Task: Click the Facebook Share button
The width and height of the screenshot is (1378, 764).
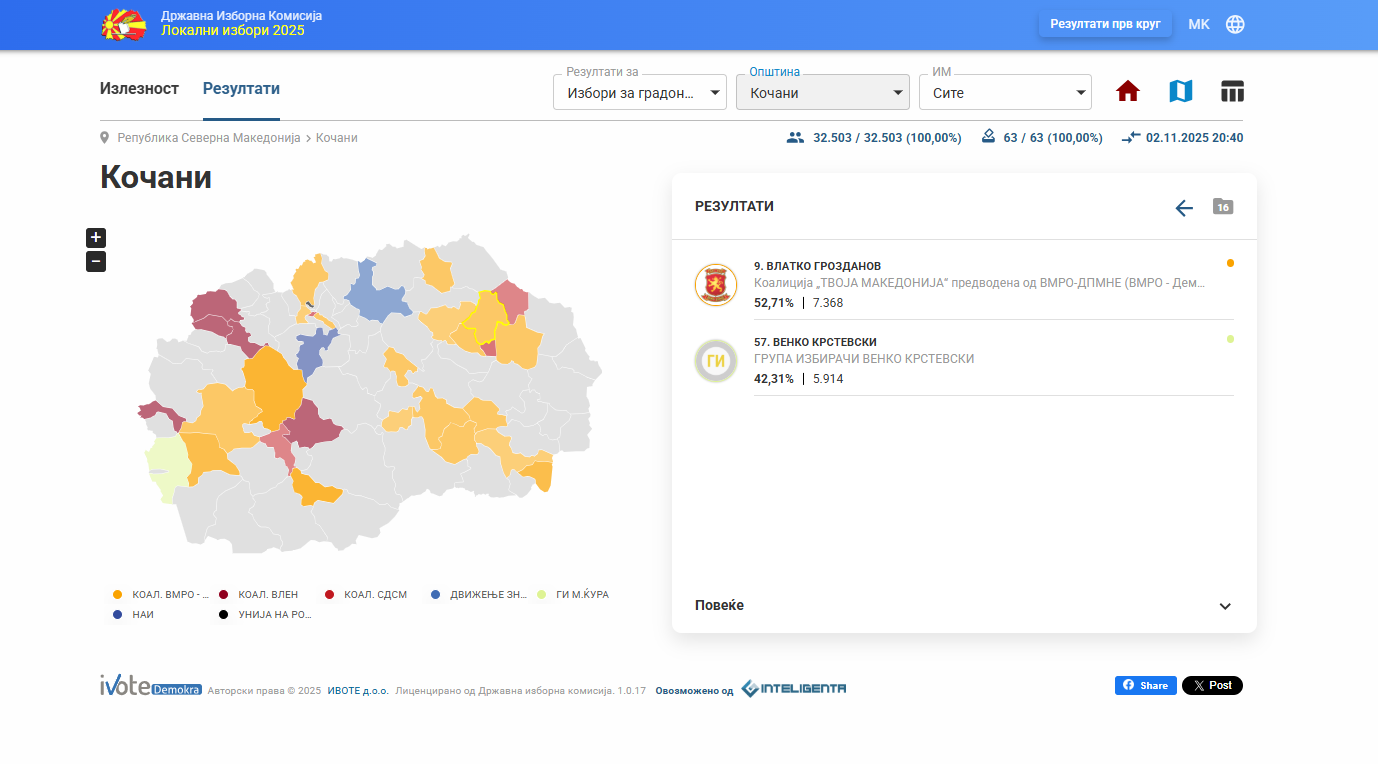Action: pyautogui.click(x=1145, y=686)
